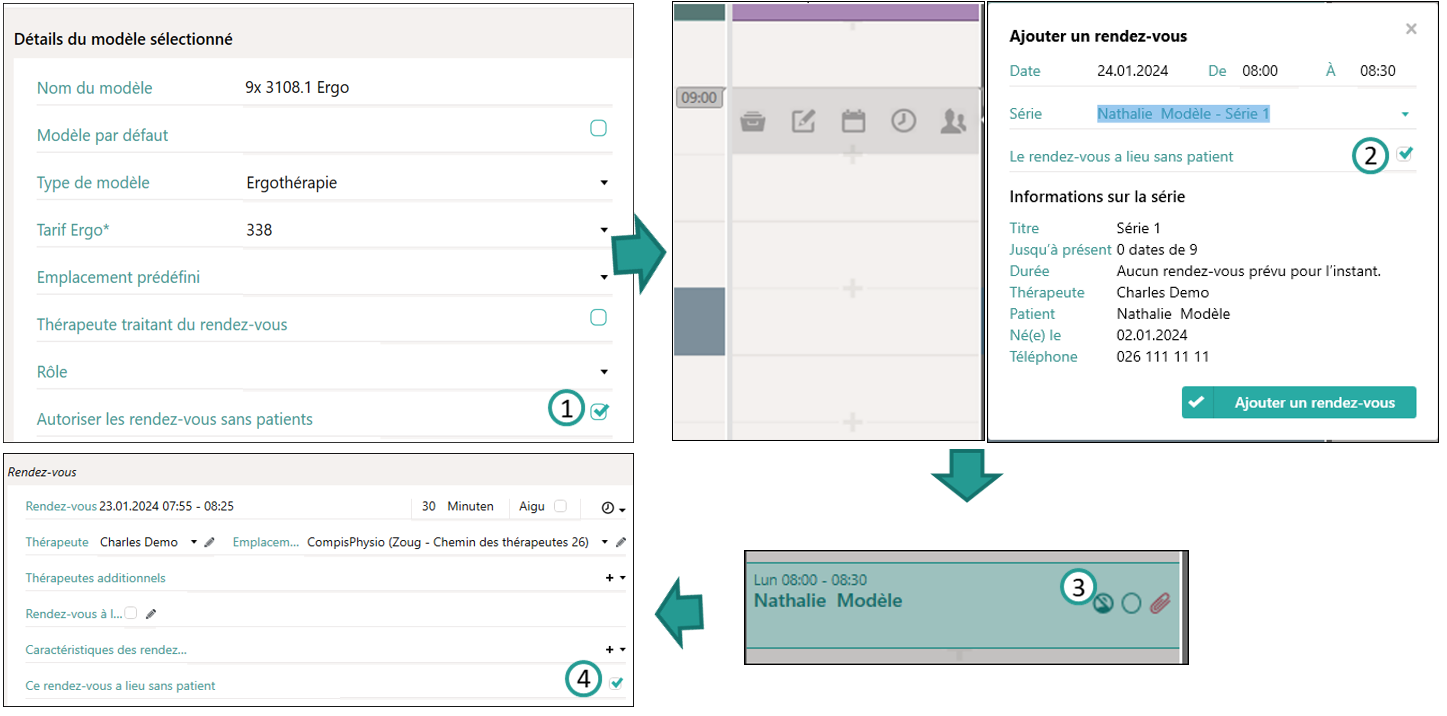Click the calendar icon in the slot toolbar
The width and height of the screenshot is (1447, 716).
pos(853,122)
